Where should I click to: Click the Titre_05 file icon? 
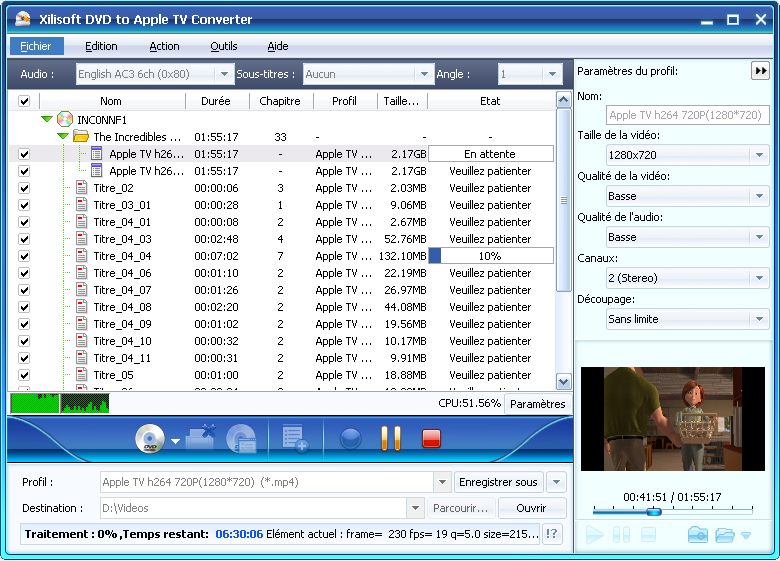click(x=82, y=375)
